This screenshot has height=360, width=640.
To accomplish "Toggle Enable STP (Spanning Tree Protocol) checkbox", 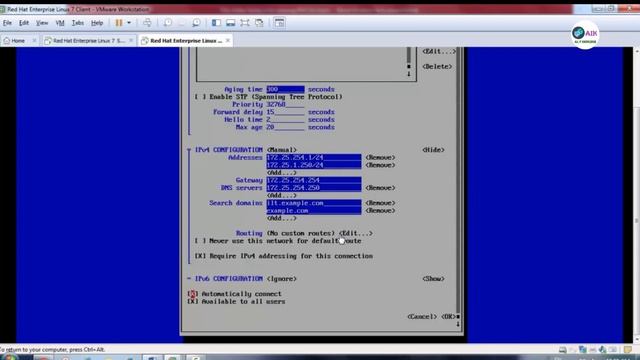I will click(200, 97).
